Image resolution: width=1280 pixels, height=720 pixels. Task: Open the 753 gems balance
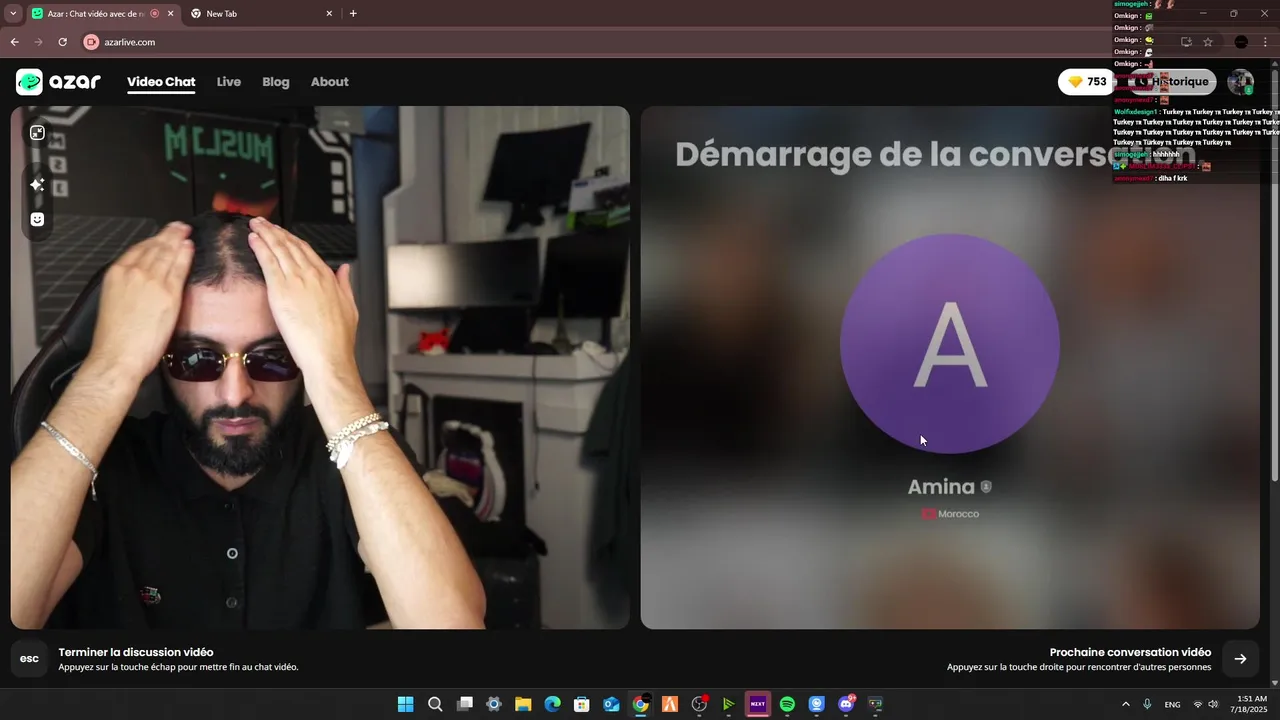pyautogui.click(x=1087, y=82)
